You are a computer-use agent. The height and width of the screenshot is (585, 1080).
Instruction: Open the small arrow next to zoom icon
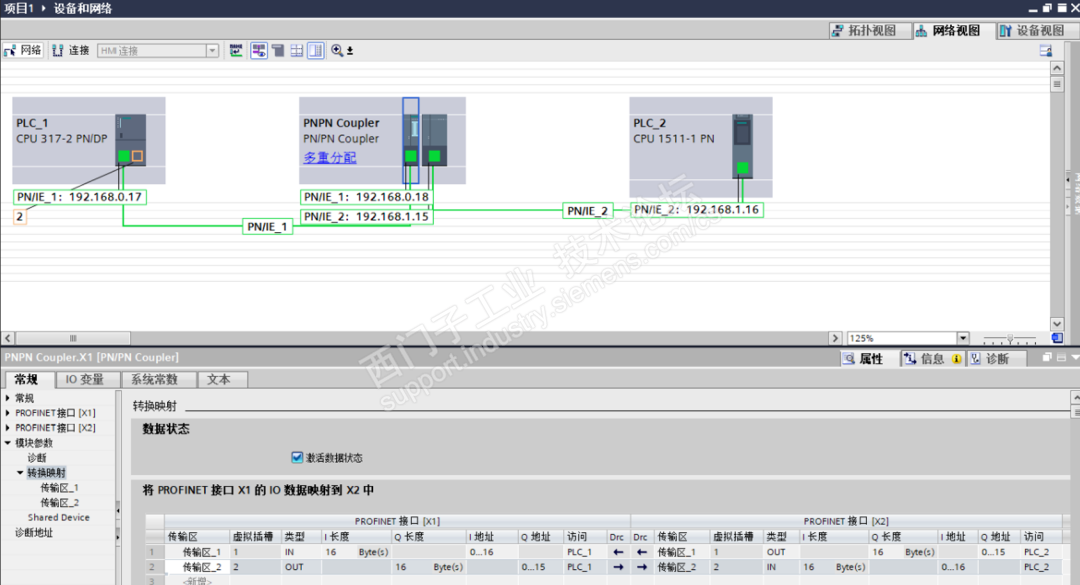point(350,51)
